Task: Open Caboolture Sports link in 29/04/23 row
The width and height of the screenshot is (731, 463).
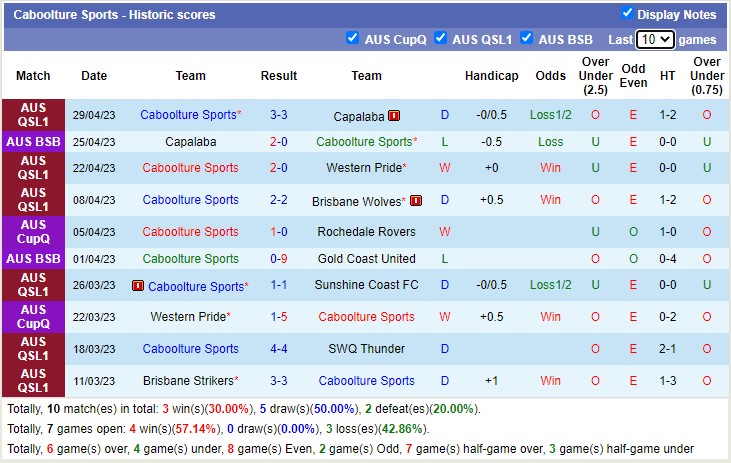Action: pyautogui.click(x=188, y=115)
